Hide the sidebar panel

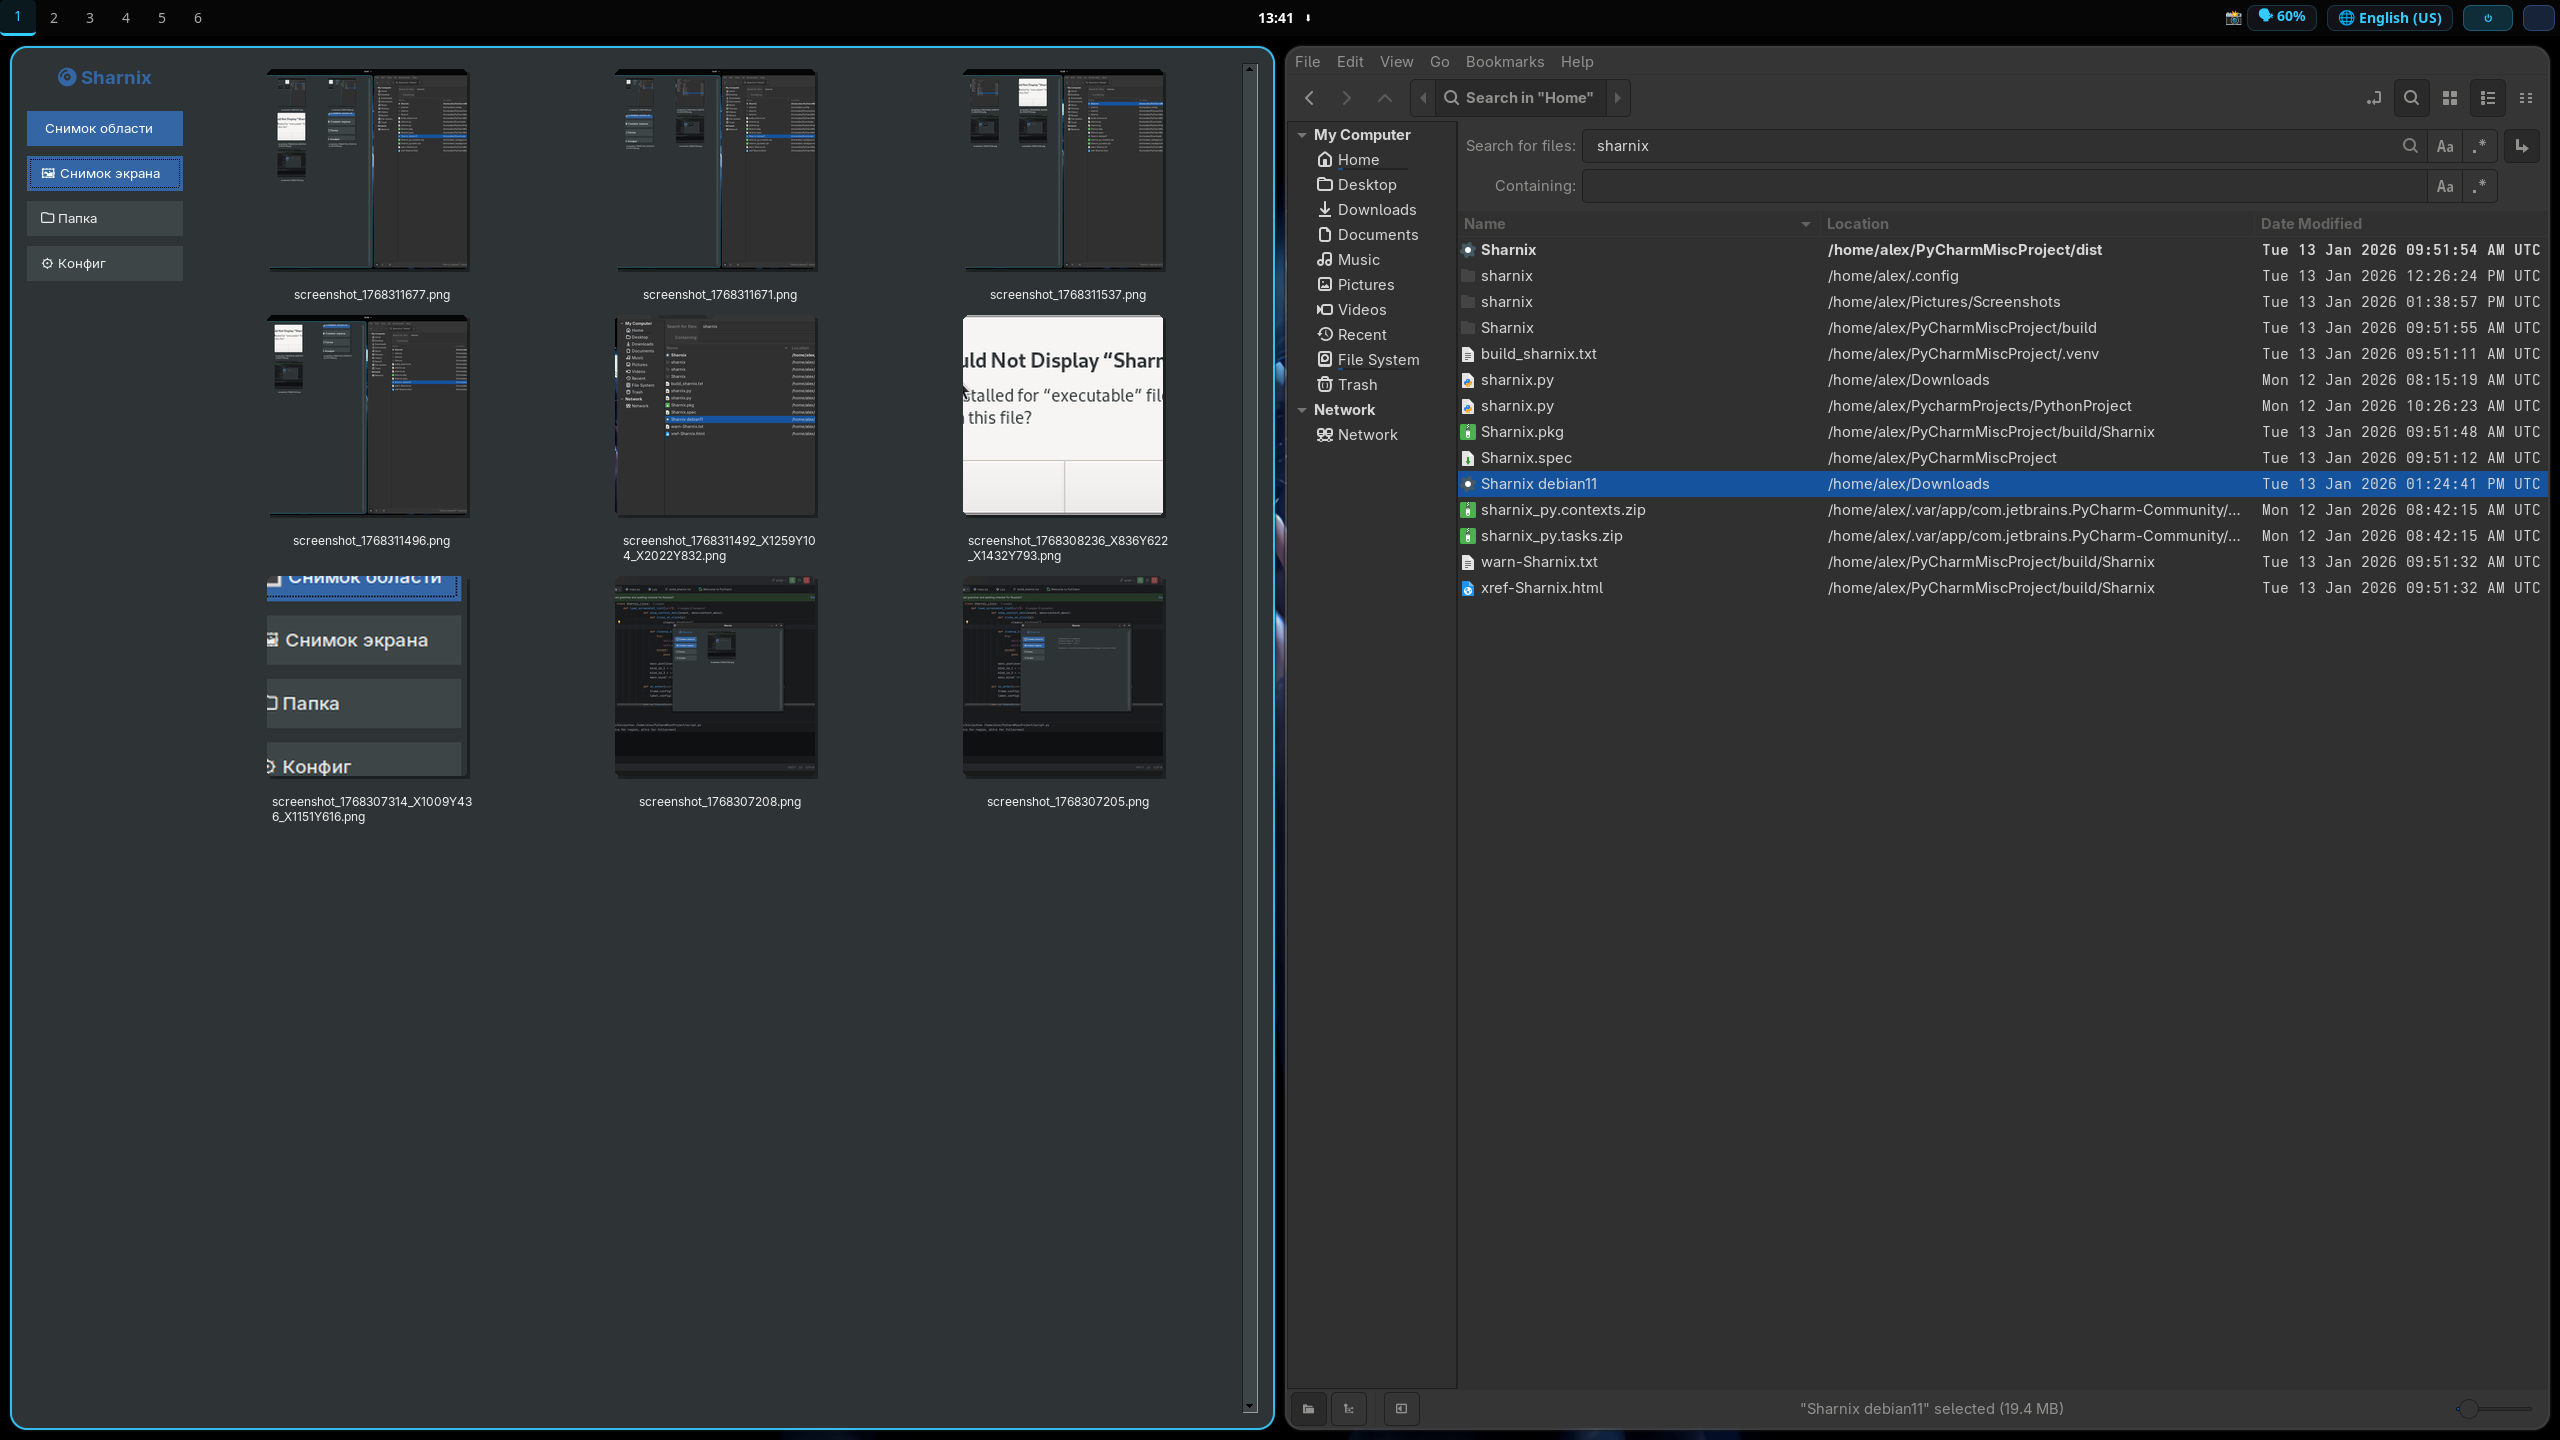(1401, 1408)
